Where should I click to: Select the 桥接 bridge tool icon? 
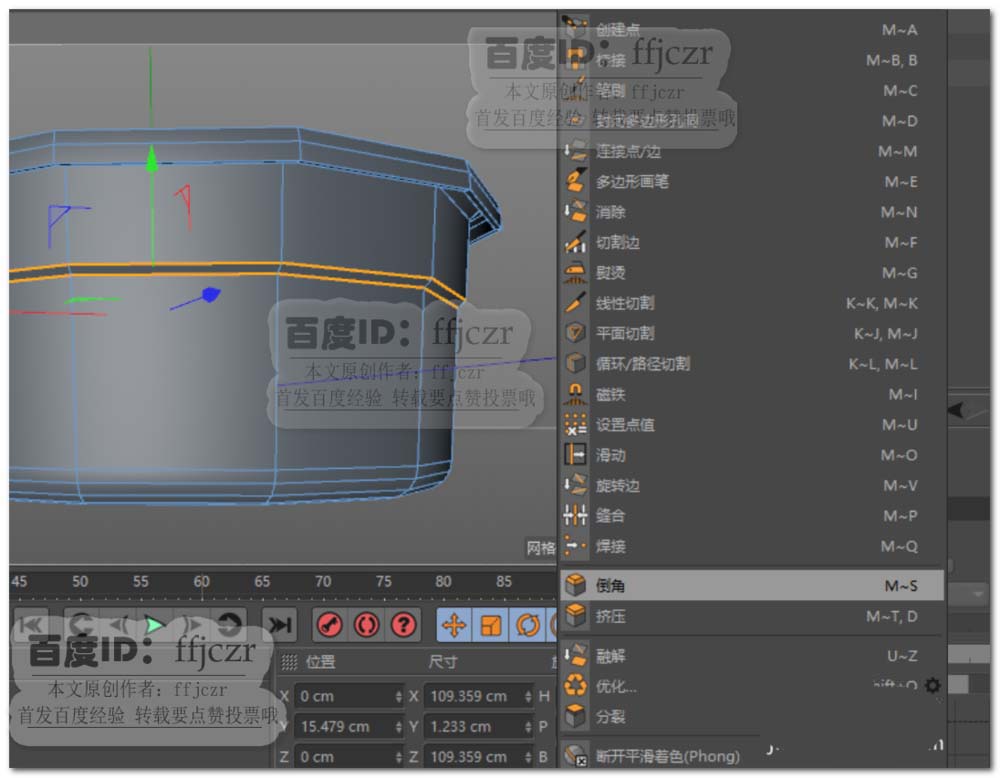(x=575, y=59)
